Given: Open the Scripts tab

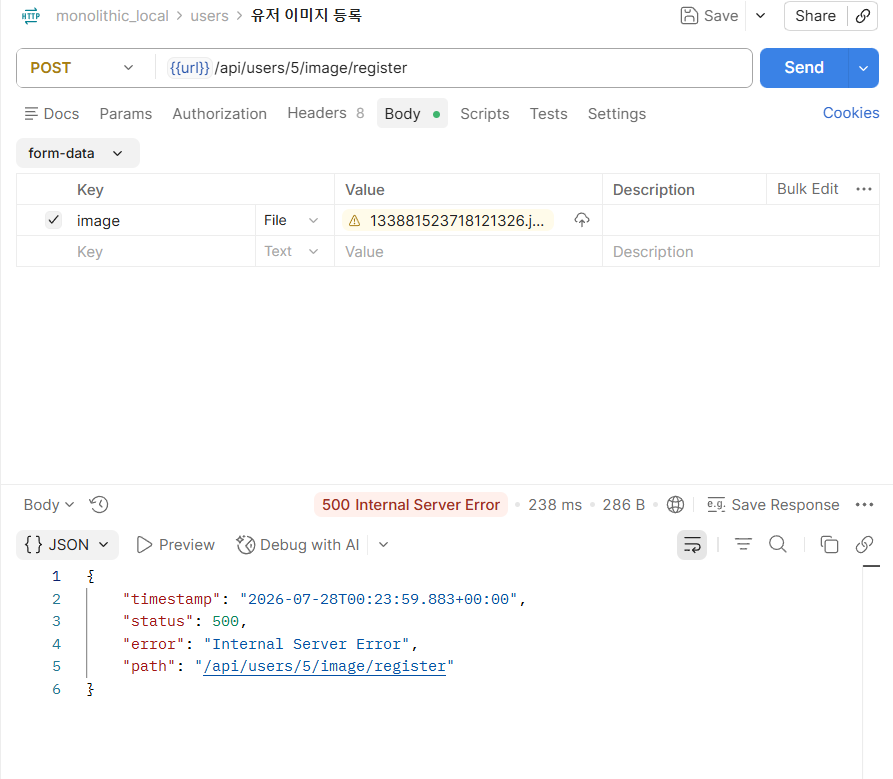Looking at the screenshot, I should tap(485, 114).
